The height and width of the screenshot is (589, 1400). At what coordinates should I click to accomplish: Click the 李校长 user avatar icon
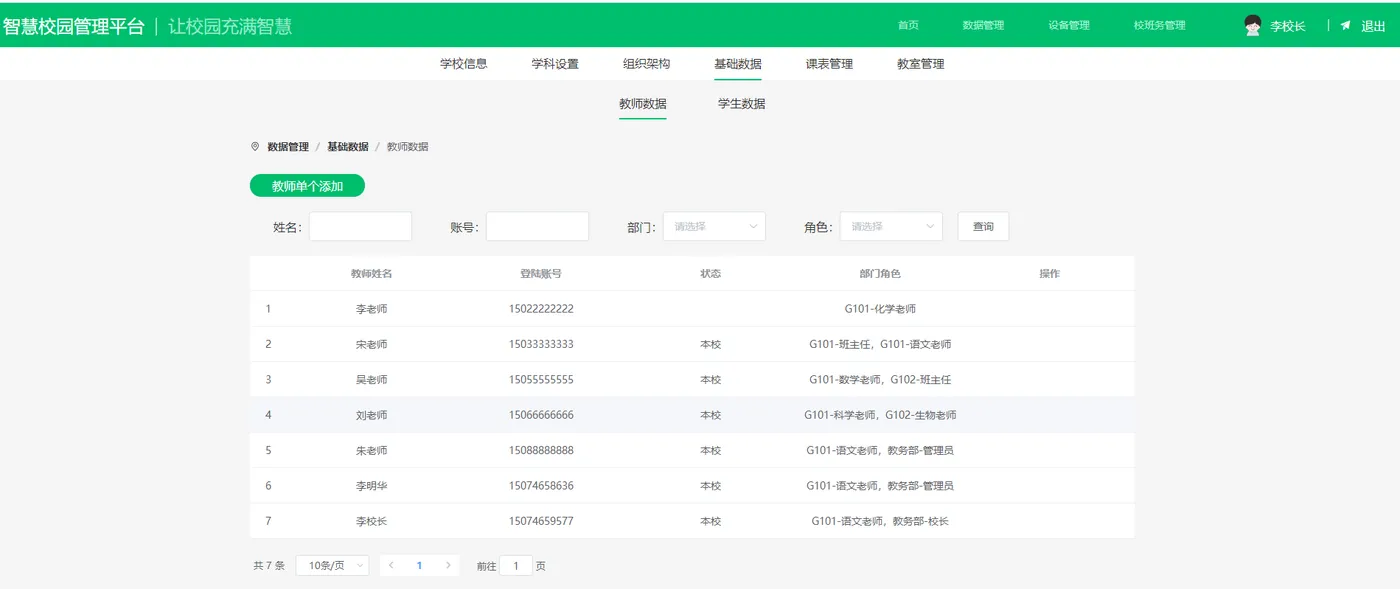tap(1251, 25)
